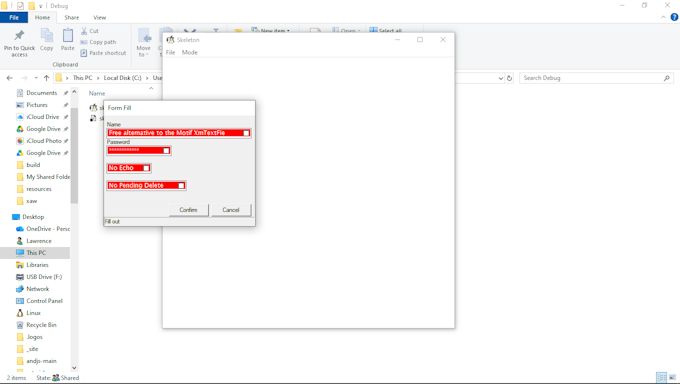This screenshot has width=680, height=384.
Task: Click the USB Drive (F:) icon
Action: click(20, 277)
